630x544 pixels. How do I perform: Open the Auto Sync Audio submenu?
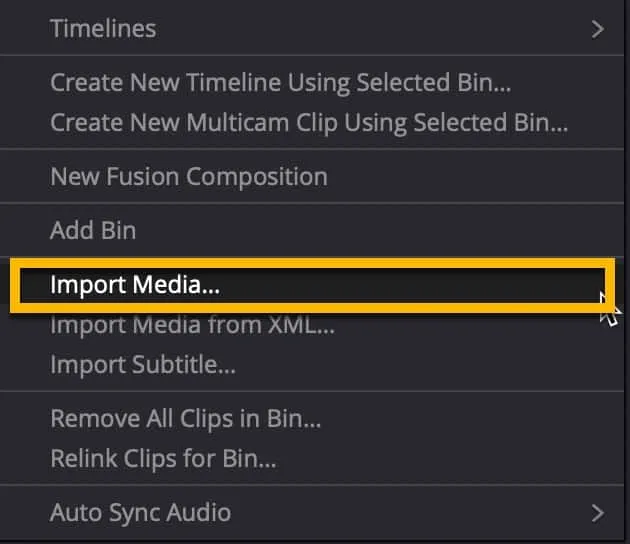(140, 513)
